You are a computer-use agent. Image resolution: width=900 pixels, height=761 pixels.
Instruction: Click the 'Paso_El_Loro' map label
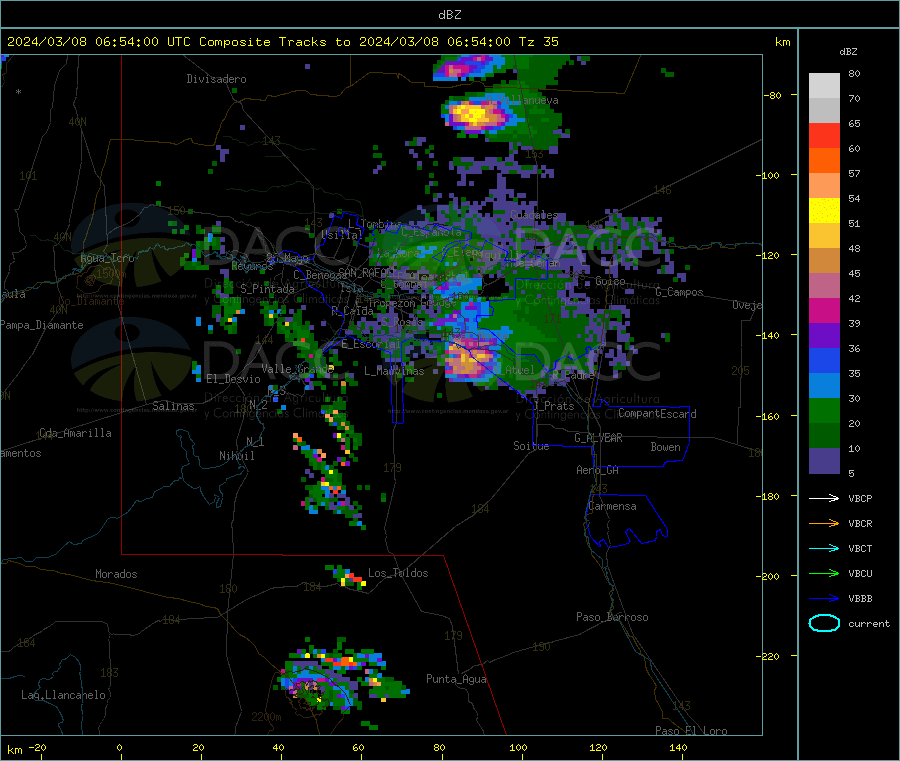pos(691,731)
